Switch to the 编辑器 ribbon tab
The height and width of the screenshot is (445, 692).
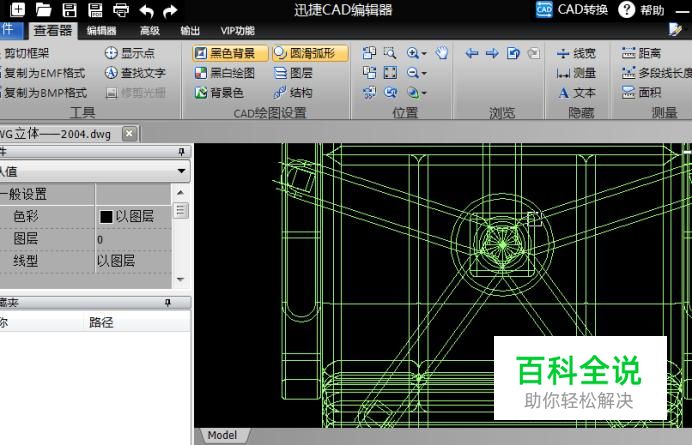point(102,30)
